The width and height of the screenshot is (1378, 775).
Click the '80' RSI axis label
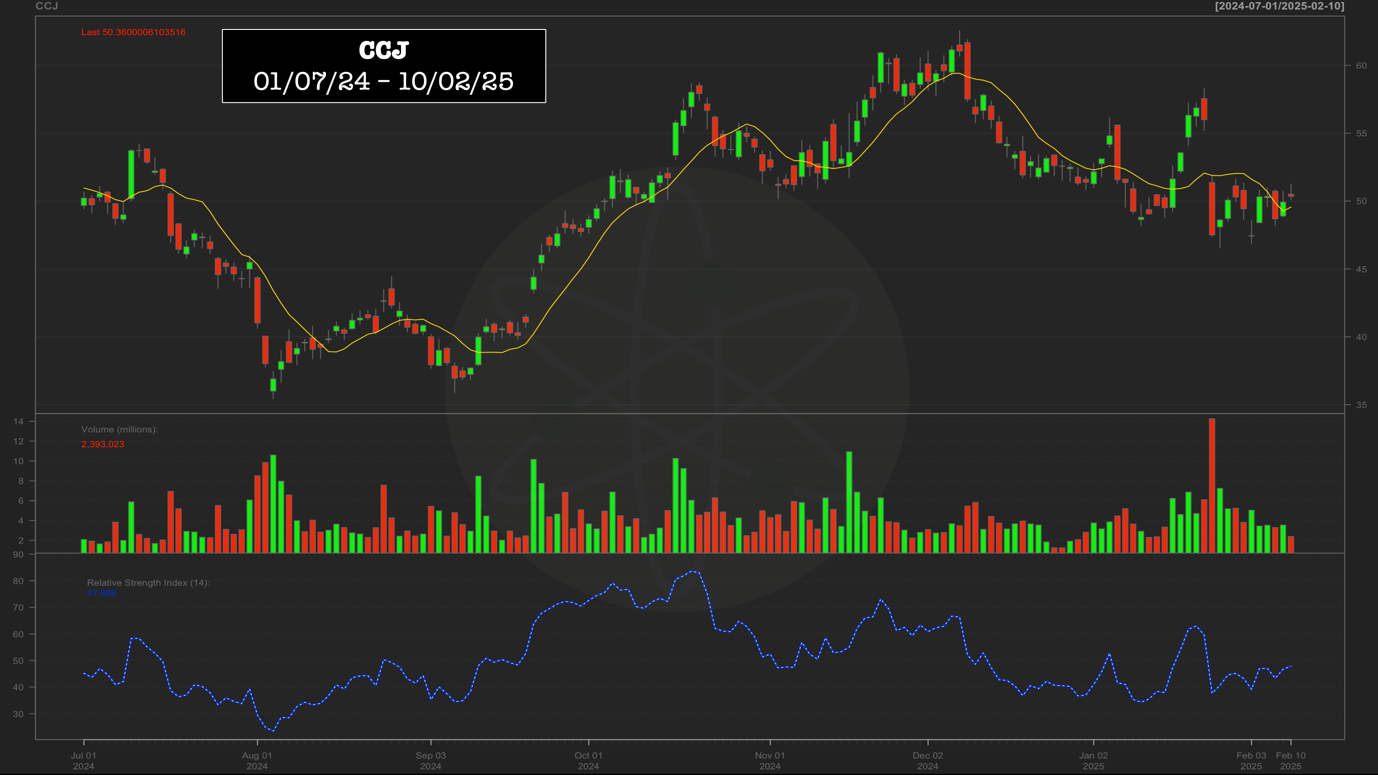[x=18, y=581]
